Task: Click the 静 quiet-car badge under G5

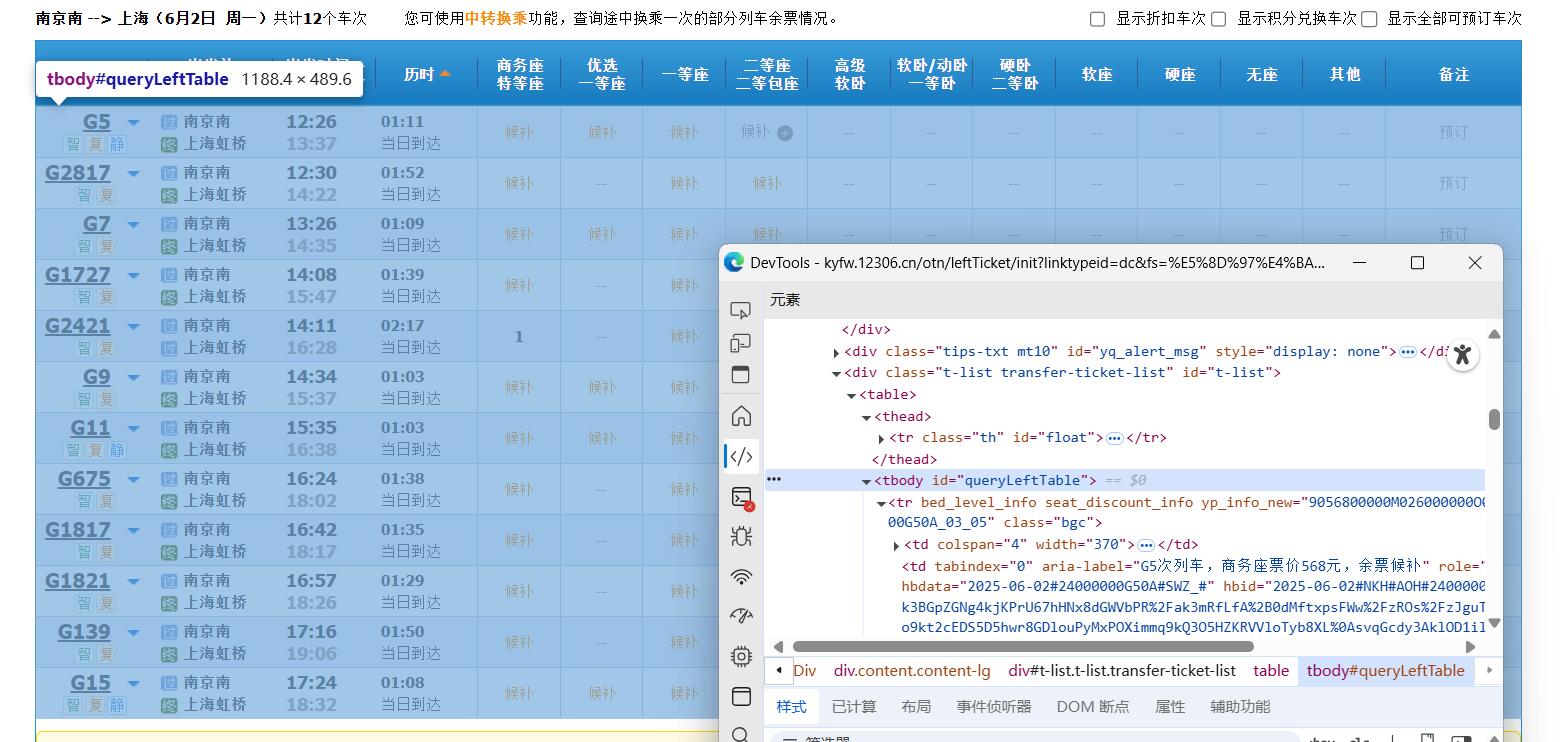Action: (x=118, y=144)
